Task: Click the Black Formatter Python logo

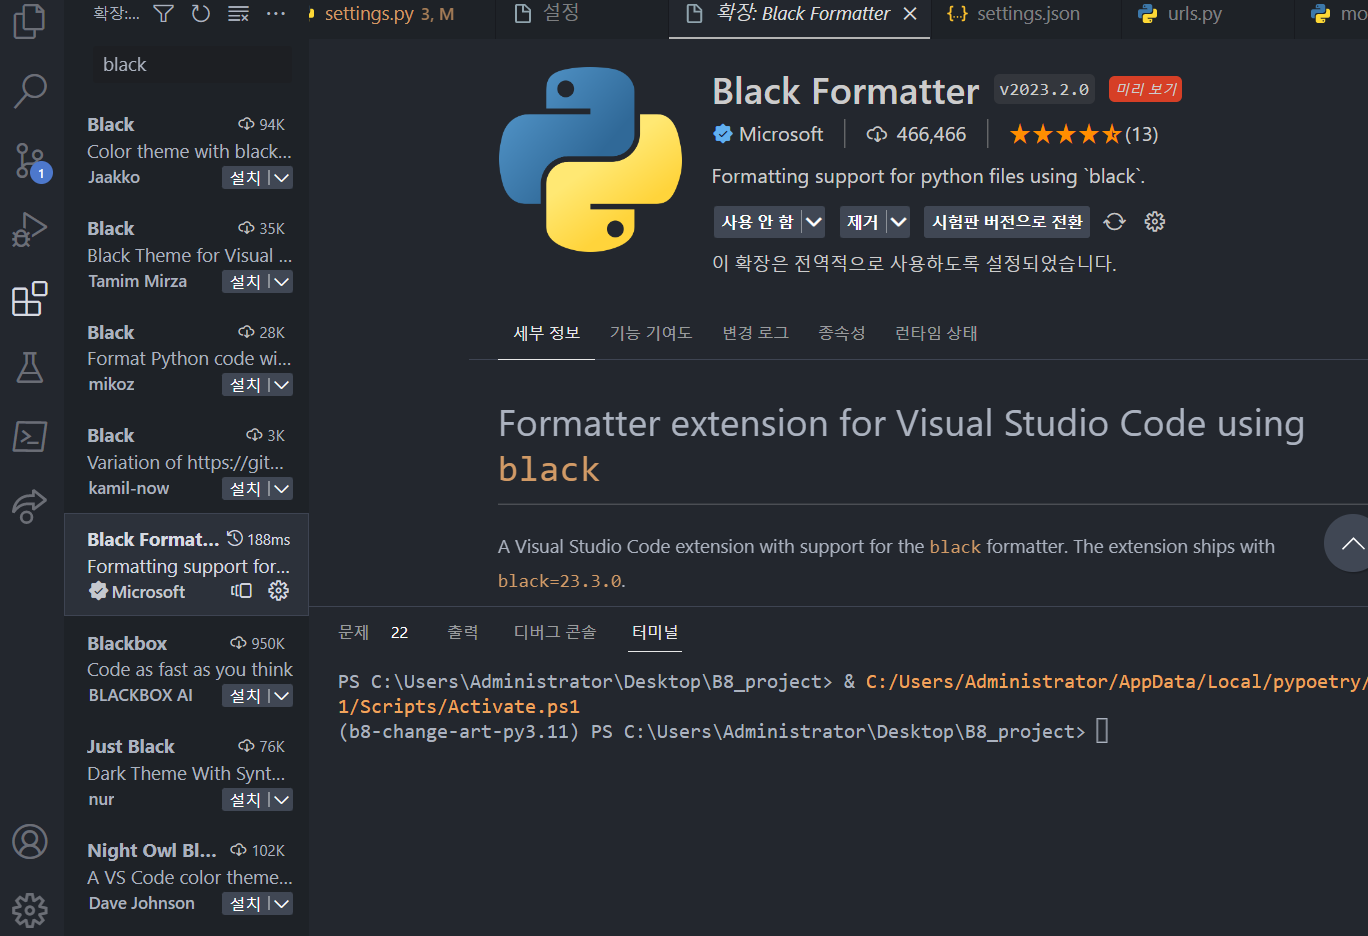Action: click(591, 159)
